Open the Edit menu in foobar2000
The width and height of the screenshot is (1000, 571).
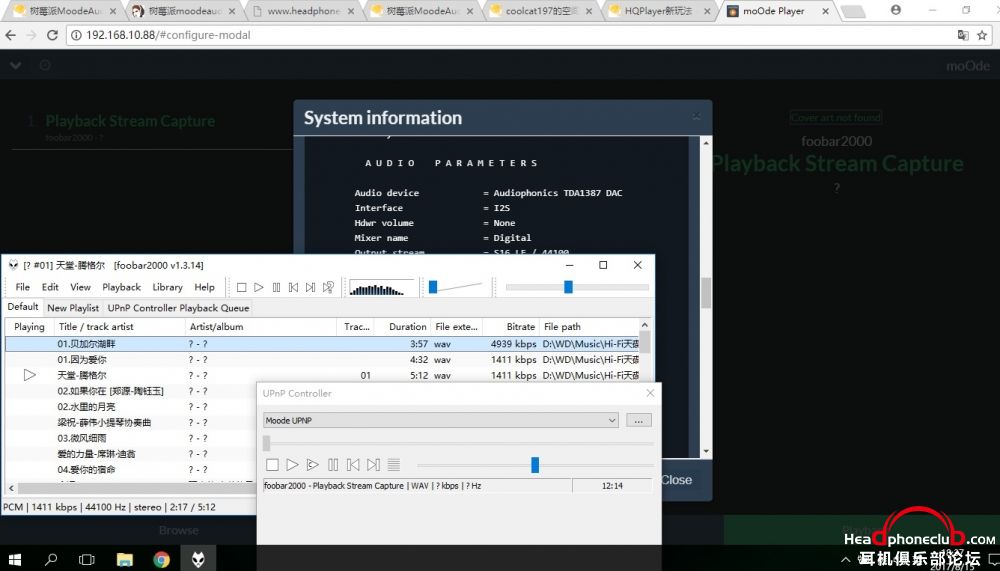pyautogui.click(x=50, y=287)
